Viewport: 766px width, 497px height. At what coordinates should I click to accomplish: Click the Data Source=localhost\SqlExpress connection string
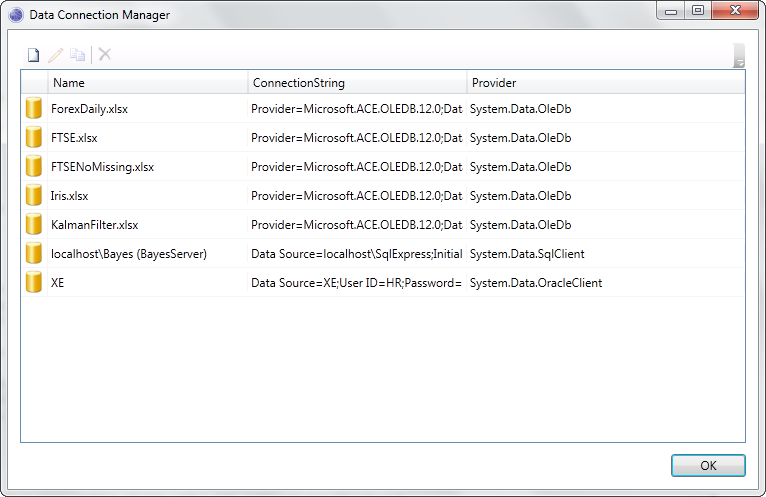click(357, 254)
